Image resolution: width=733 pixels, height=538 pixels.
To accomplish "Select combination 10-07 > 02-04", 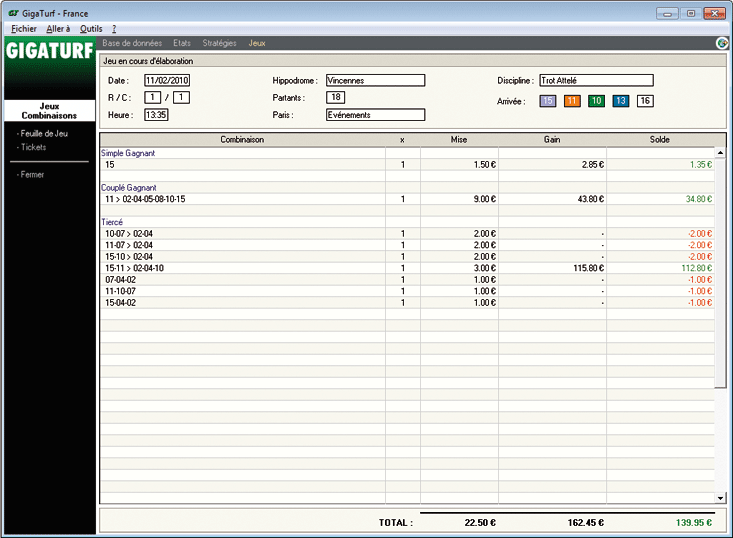I will pos(407,234).
